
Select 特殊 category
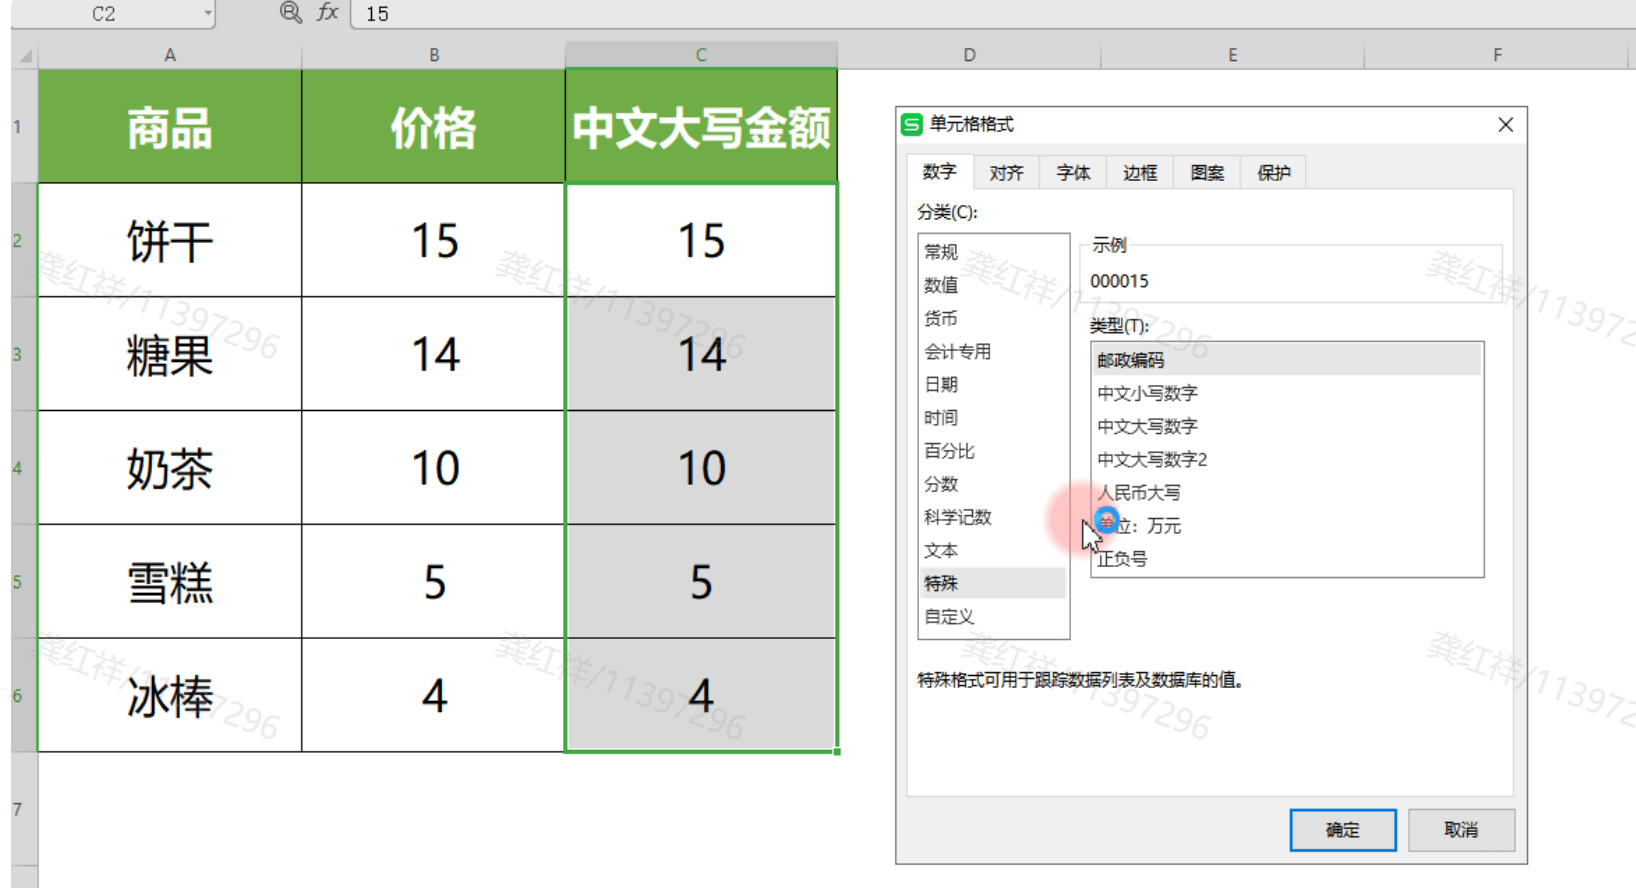pos(993,583)
